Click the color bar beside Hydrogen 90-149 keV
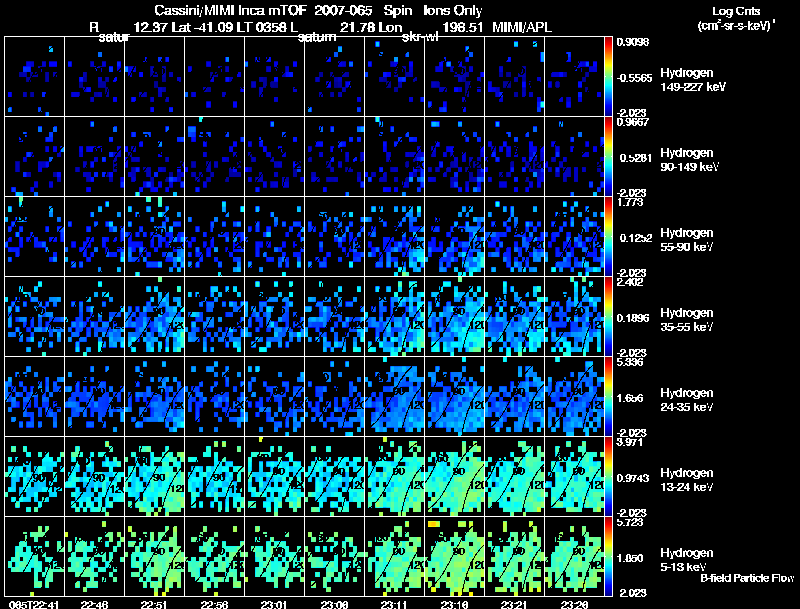 pos(608,157)
